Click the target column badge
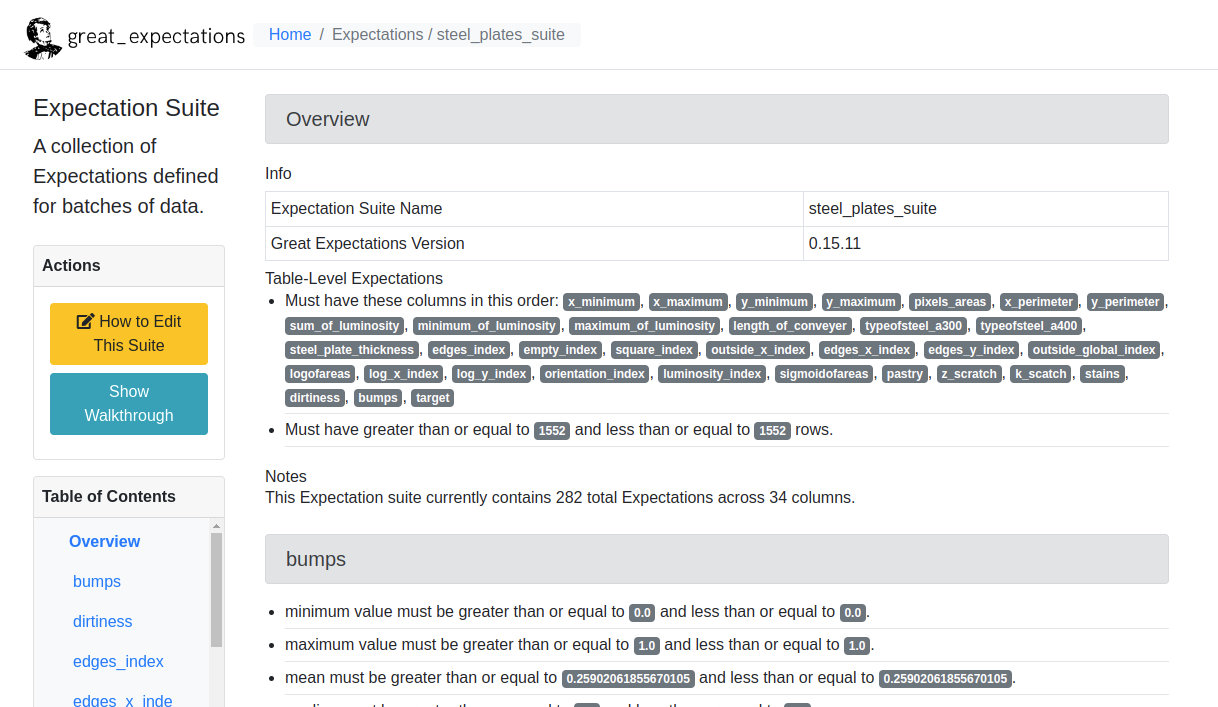 pos(433,398)
